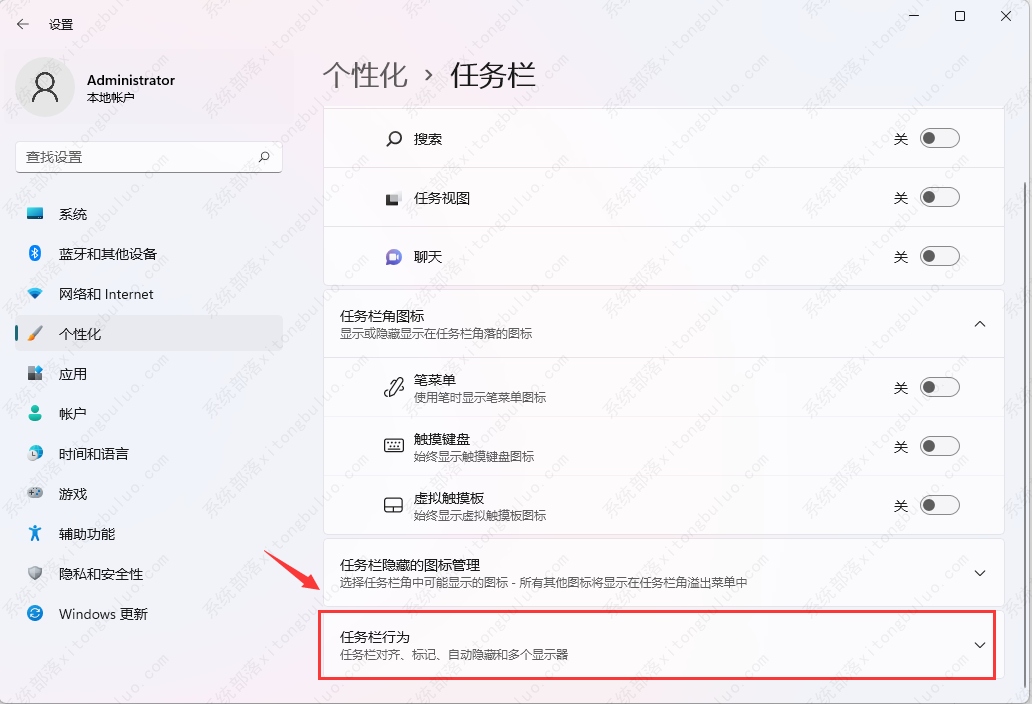
Task: Click the 查找设置 search box
Action: tap(138, 157)
